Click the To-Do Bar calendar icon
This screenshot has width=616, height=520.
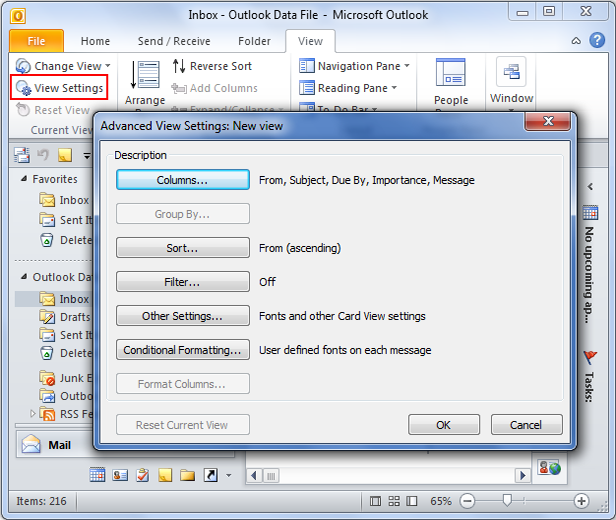590,212
